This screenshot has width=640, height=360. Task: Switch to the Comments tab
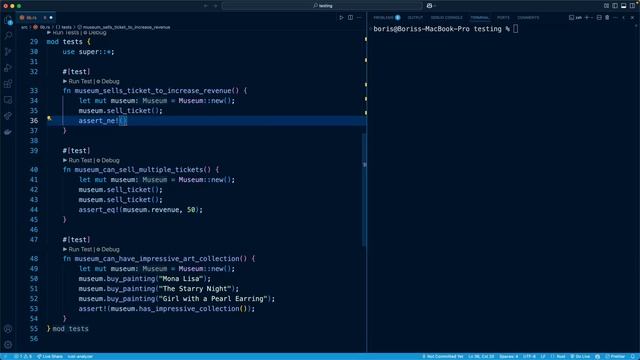(528, 18)
